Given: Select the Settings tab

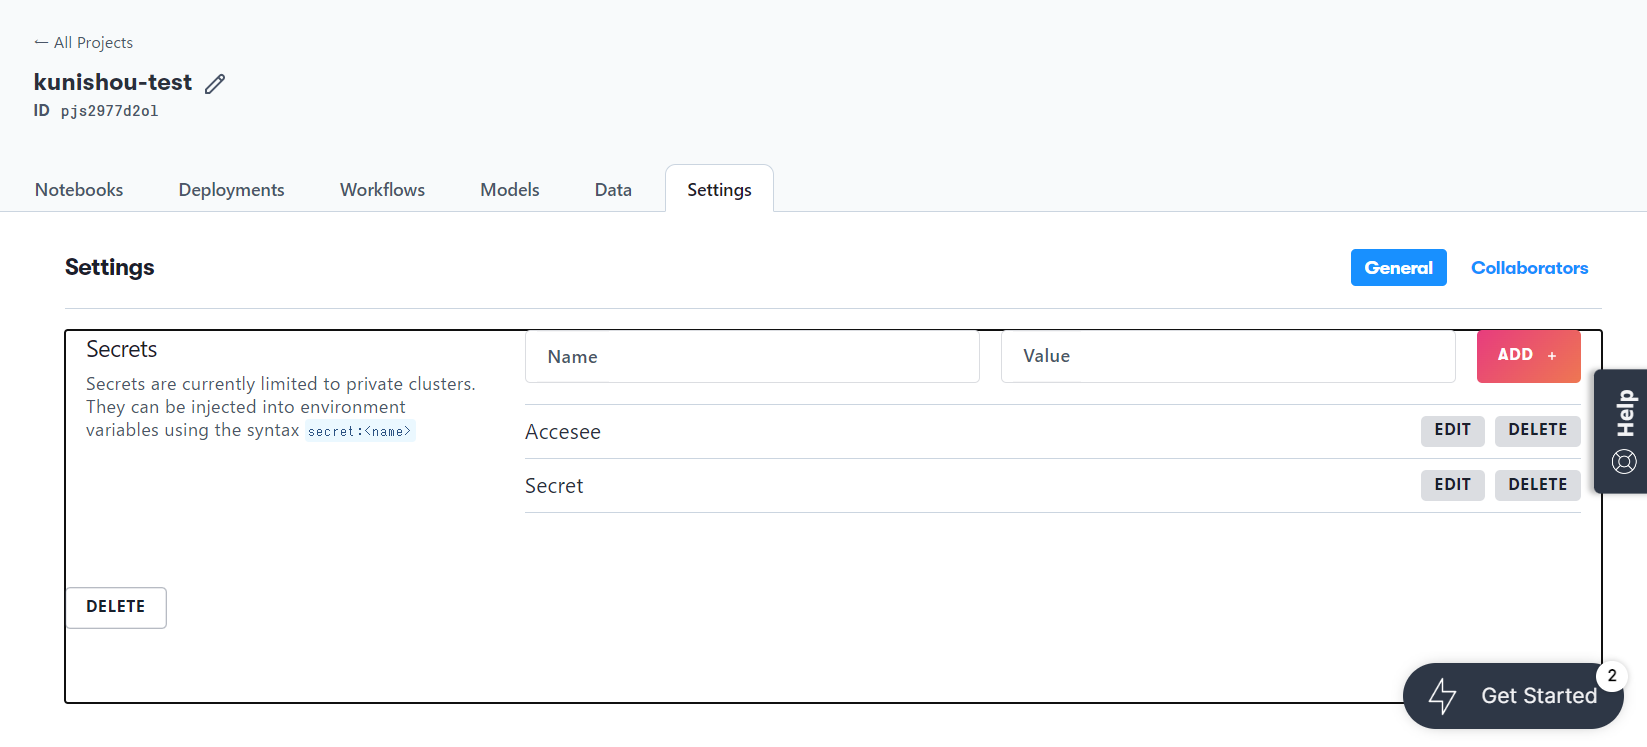Looking at the screenshot, I should [719, 190].
